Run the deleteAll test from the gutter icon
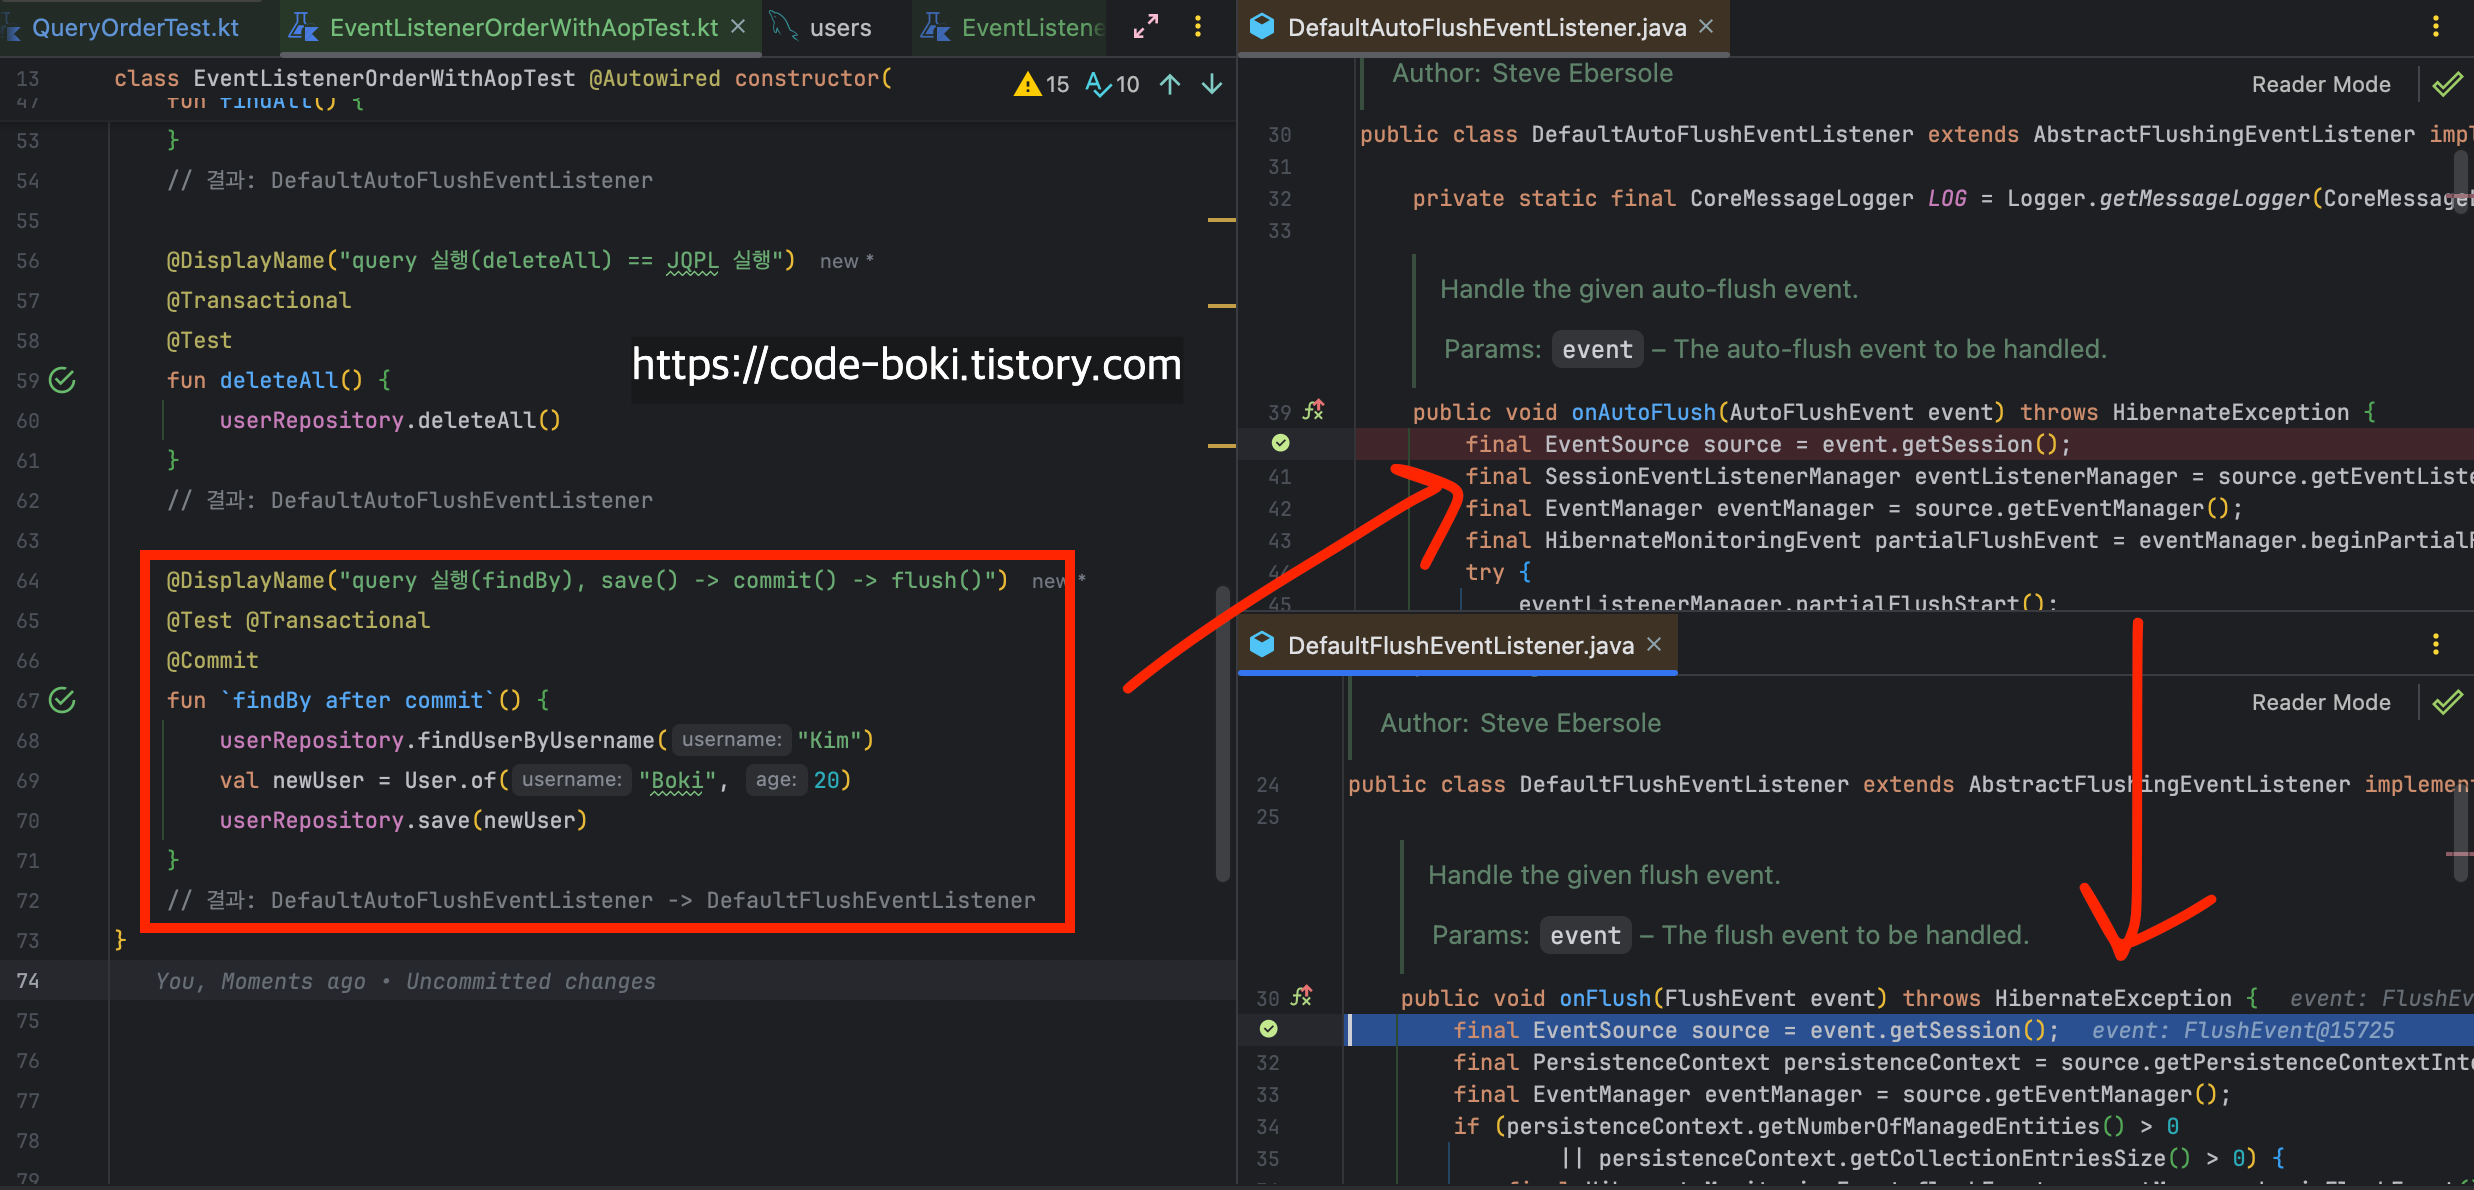 (63, 380)
